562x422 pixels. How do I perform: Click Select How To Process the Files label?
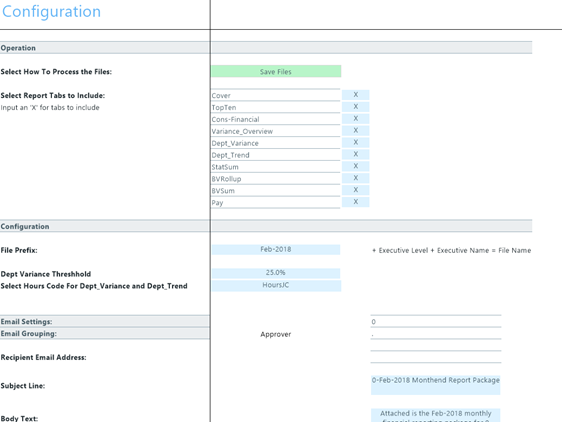(56, 72)
